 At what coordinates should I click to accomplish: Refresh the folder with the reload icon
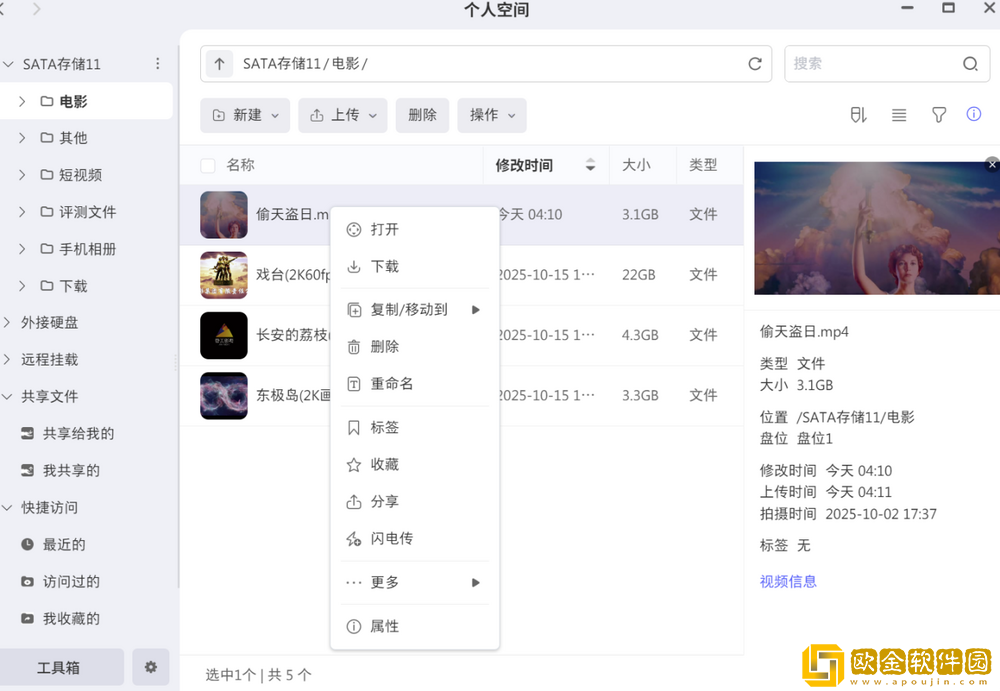pos(755,63)
